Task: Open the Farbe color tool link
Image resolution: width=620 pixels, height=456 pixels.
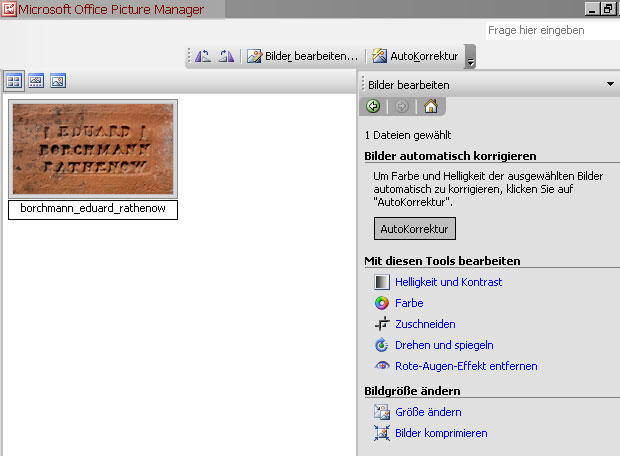Action: 409,303
